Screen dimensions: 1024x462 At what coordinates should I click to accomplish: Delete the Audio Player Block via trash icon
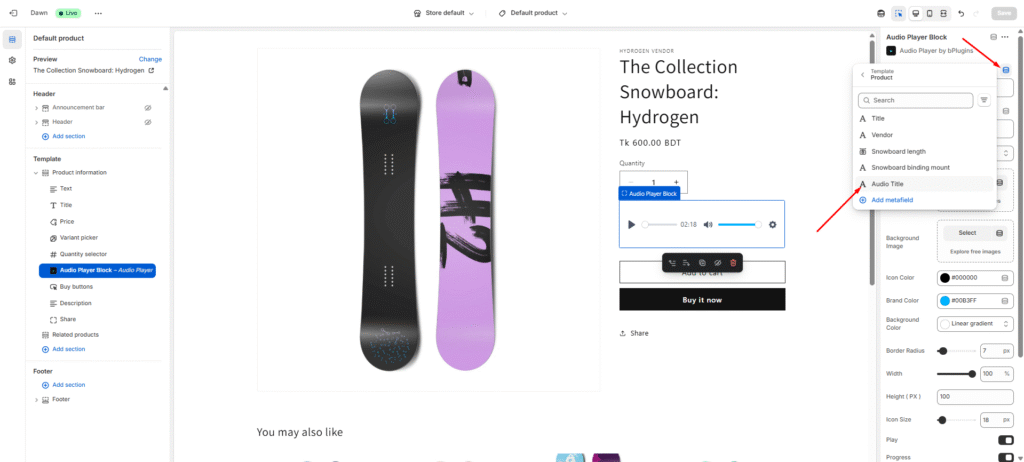(733, 262)
